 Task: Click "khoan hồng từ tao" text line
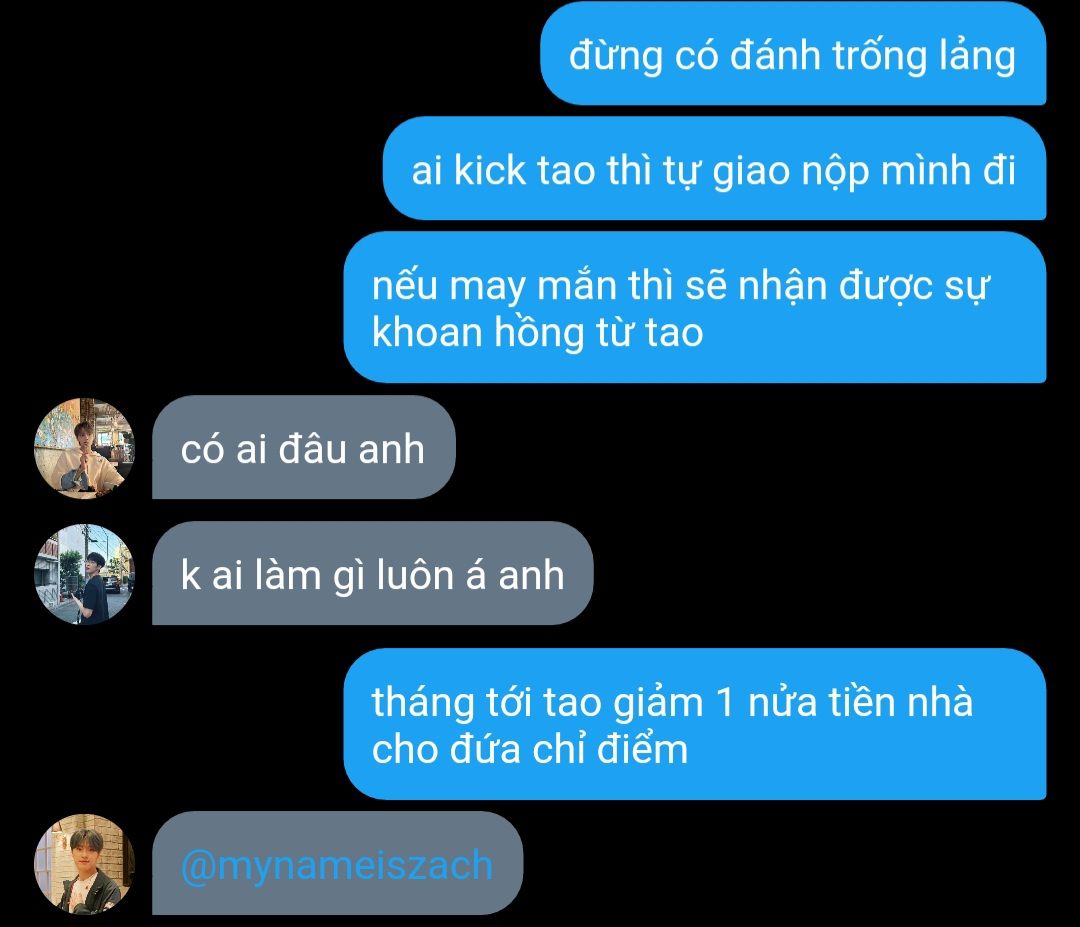537,333
